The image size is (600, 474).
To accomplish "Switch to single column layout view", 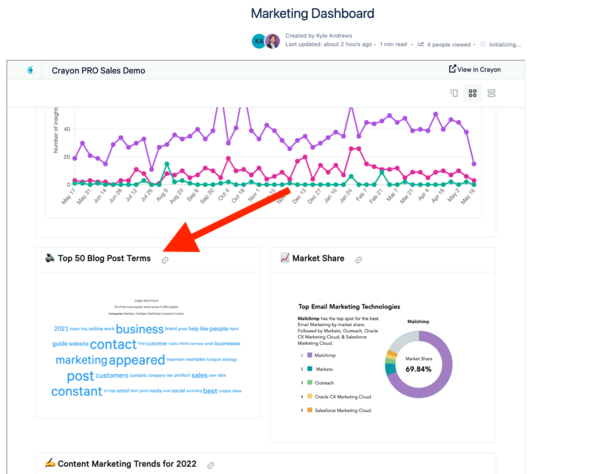I will tap(454, 94).
